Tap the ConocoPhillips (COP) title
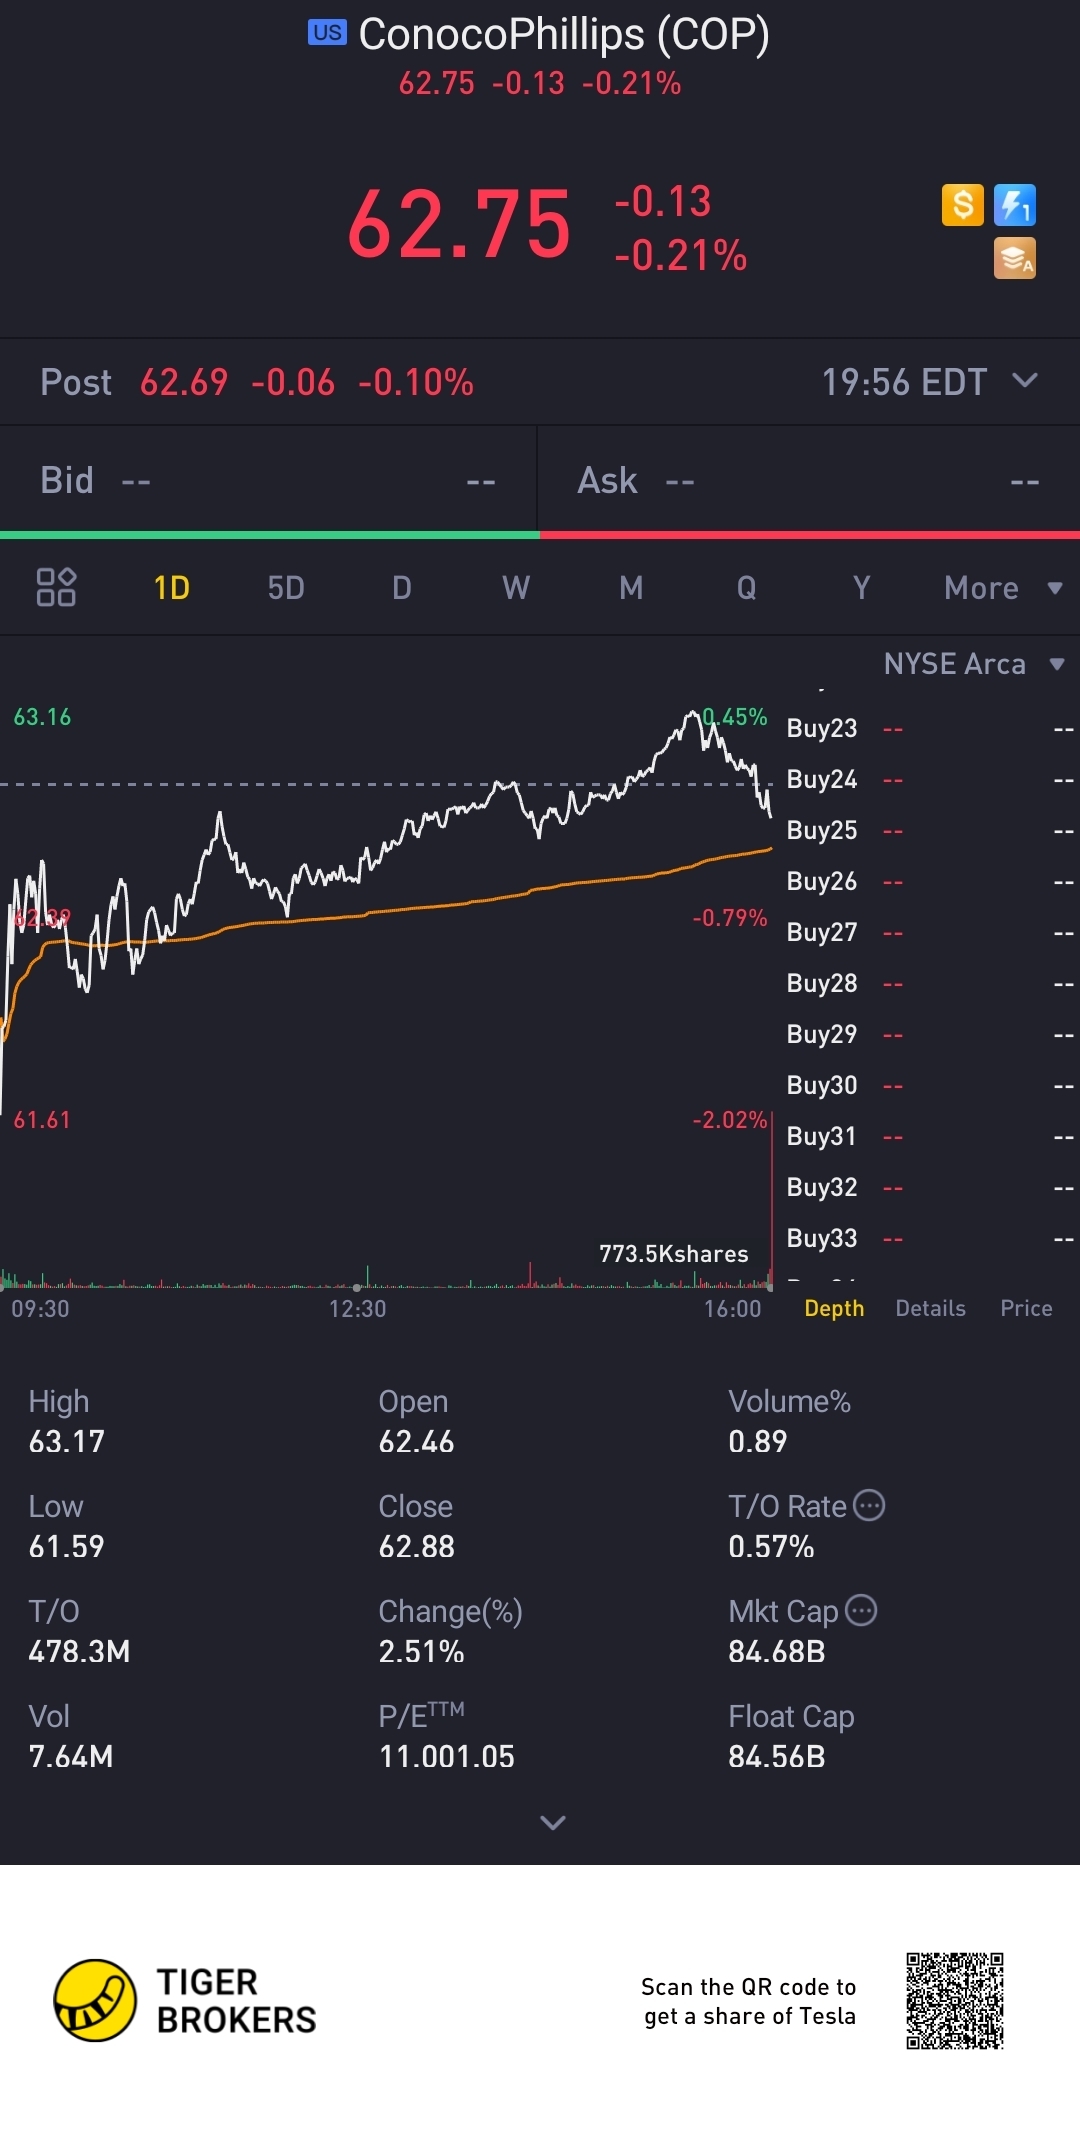This screenshot has width=1080, height=2137. coord(564,34)
